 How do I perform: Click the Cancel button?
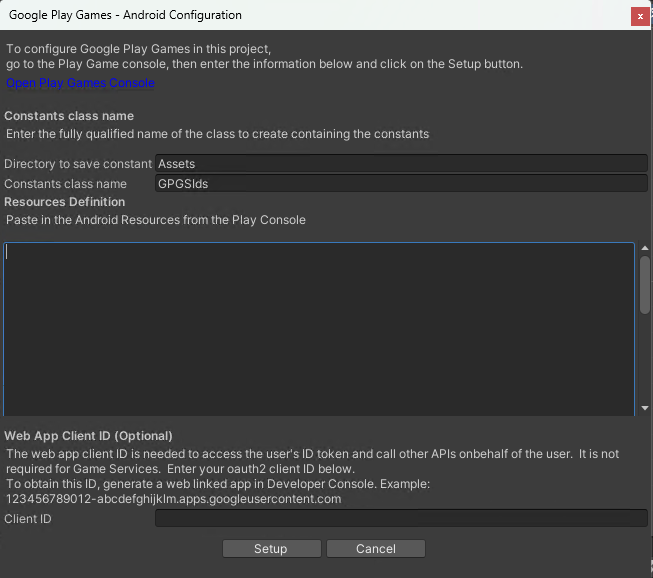[x=376, y=548]
